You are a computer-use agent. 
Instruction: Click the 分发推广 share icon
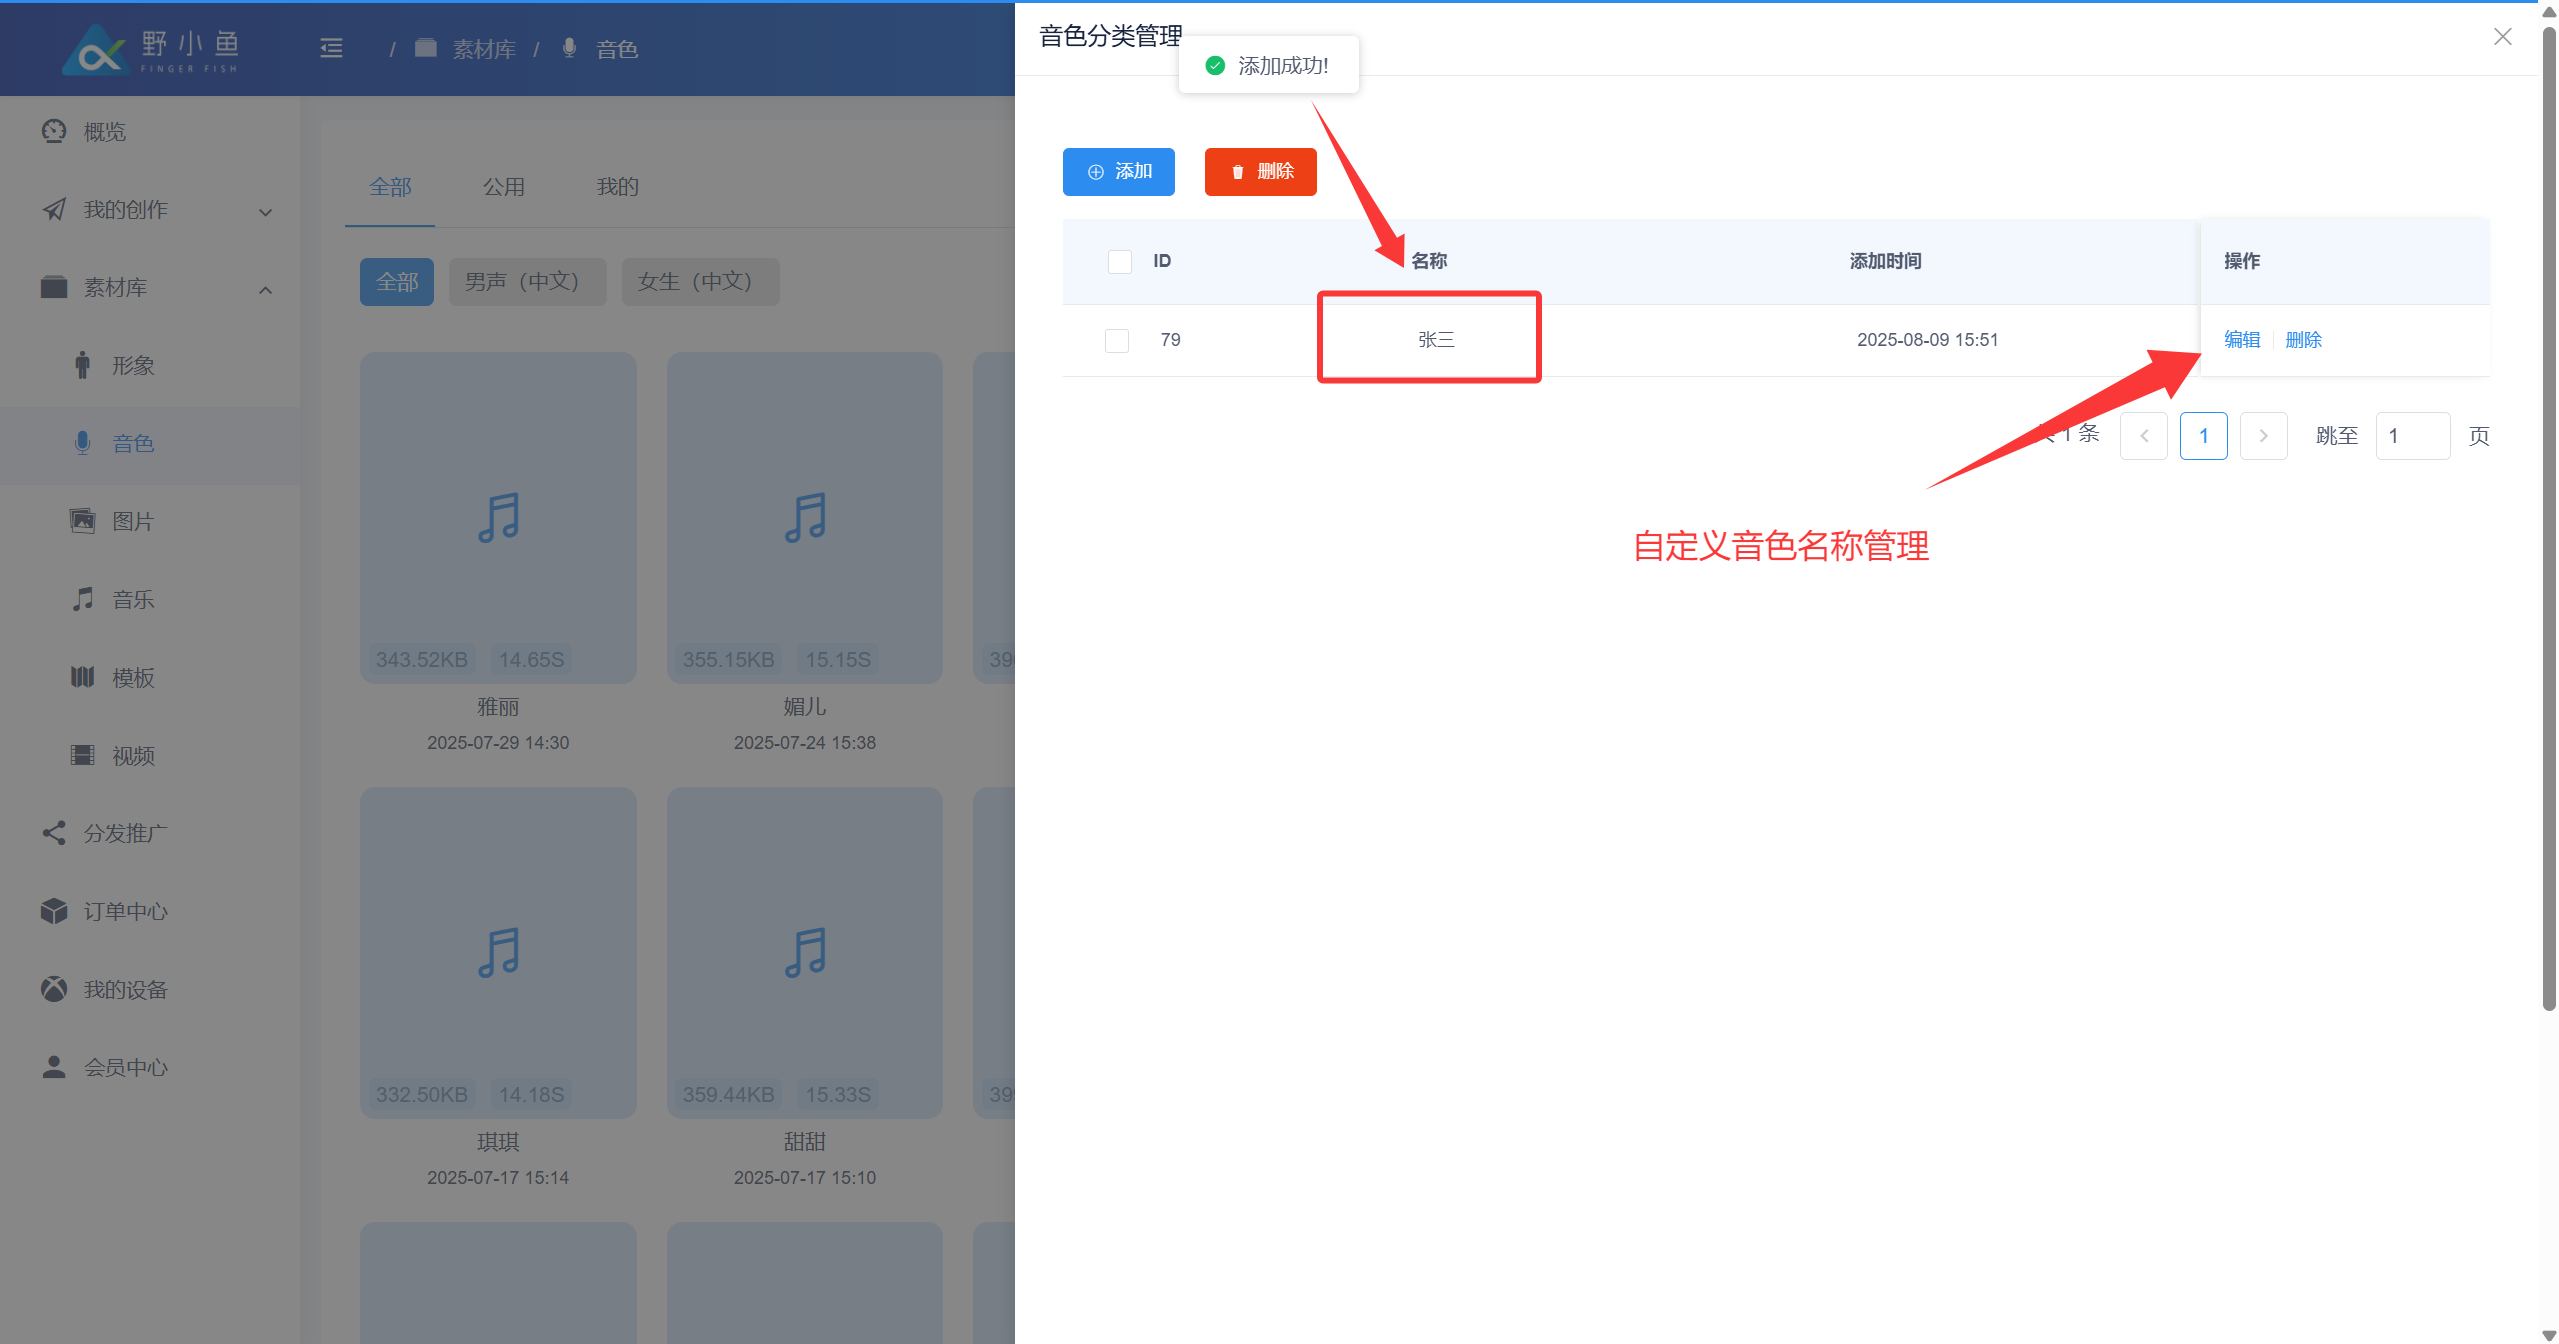click(x=54, y=833)
